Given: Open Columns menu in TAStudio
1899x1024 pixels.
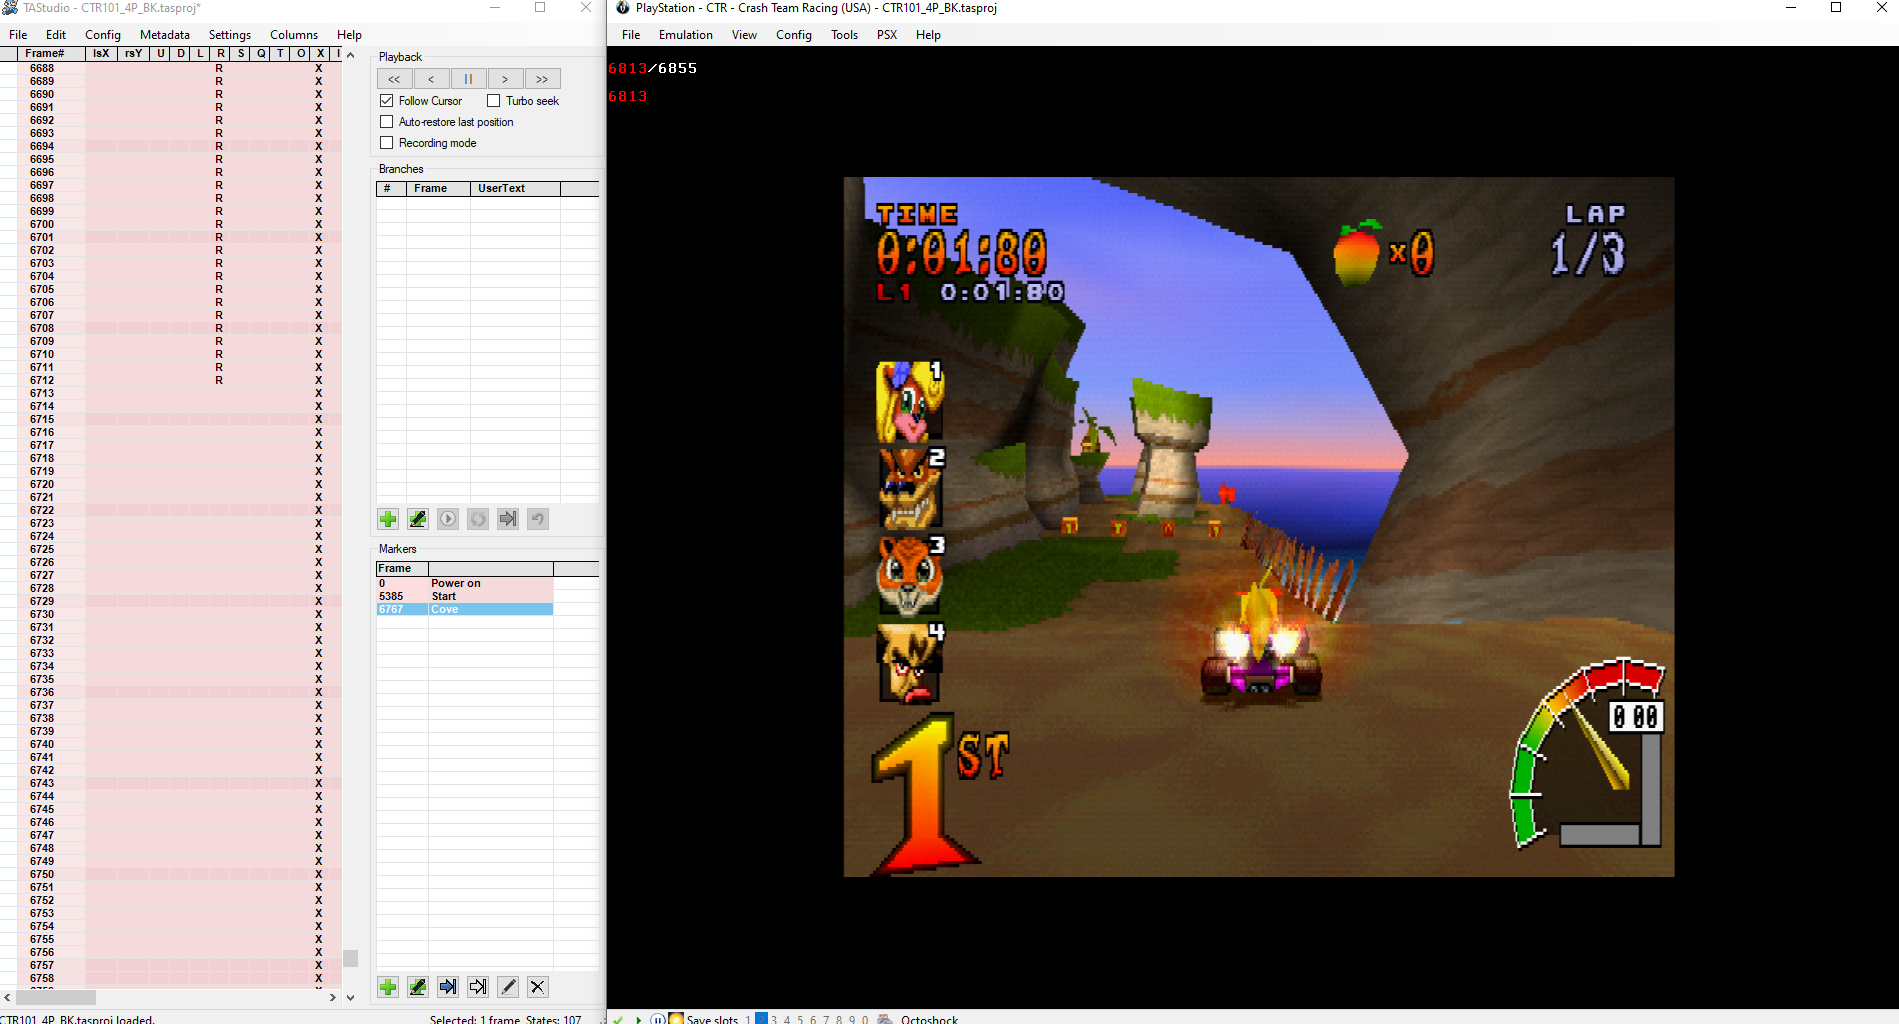Looking at the screenshot, I should click(294, 35).
